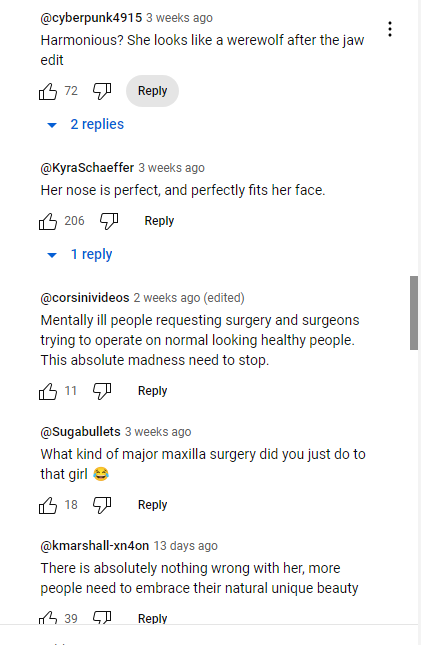
Task: Click the vertical scrollbar thumb
Action: click(x=414, y=313)
